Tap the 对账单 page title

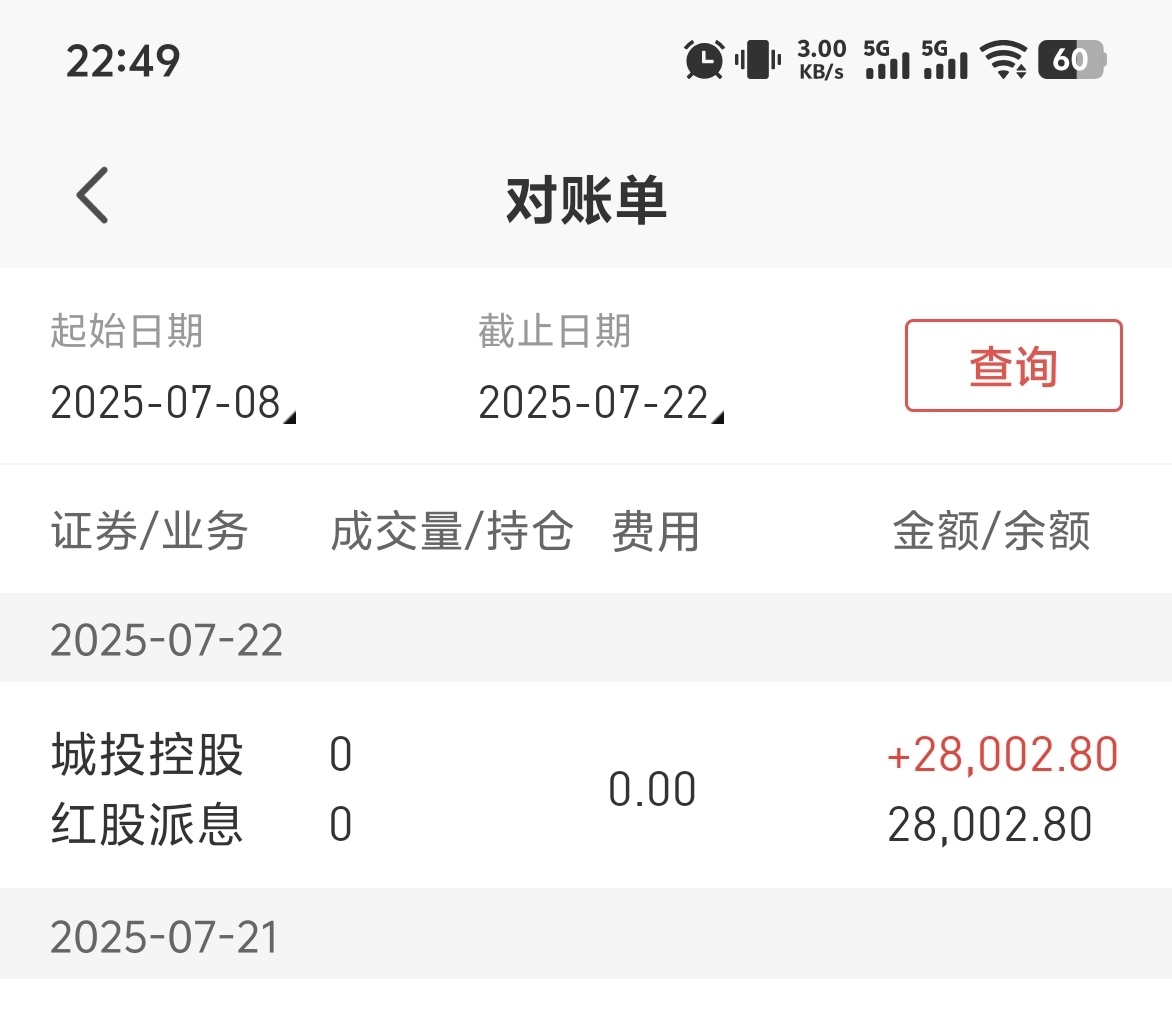[586, 200]
